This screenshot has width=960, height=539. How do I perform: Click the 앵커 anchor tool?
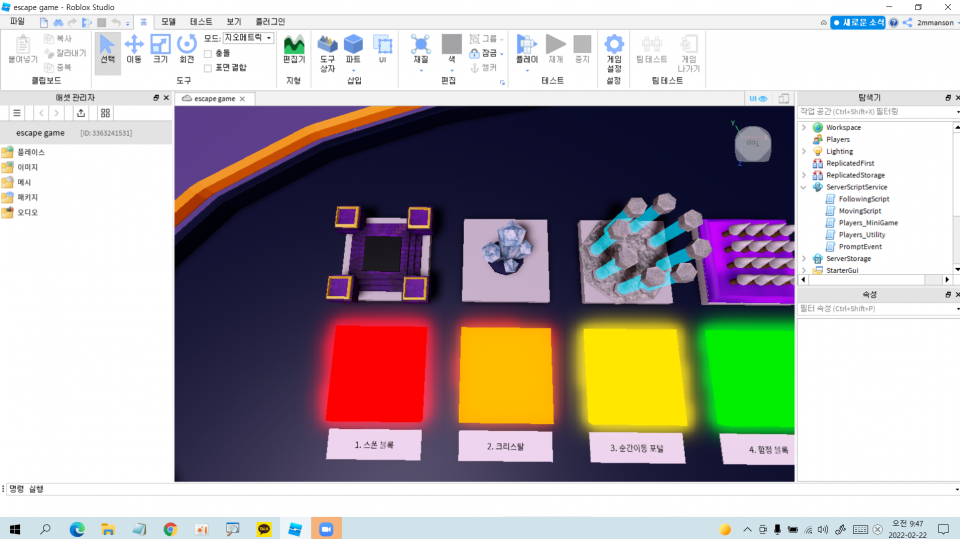pos(483,67)
